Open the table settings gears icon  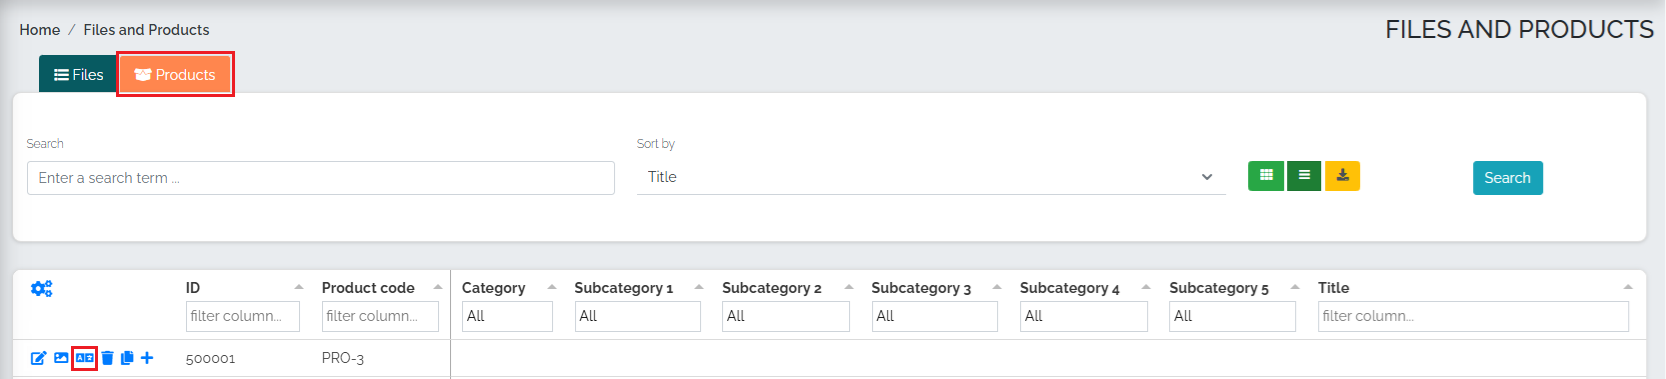coord(41,288)
